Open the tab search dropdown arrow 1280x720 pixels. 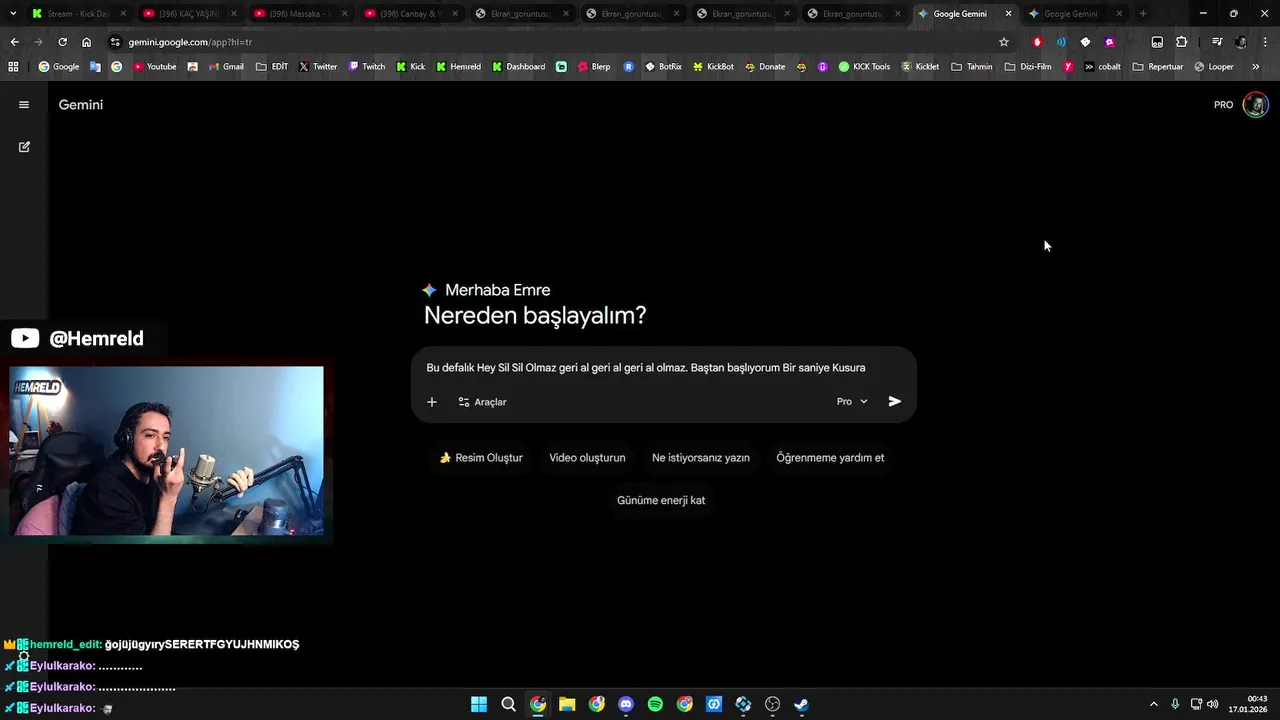click(13, 14)
